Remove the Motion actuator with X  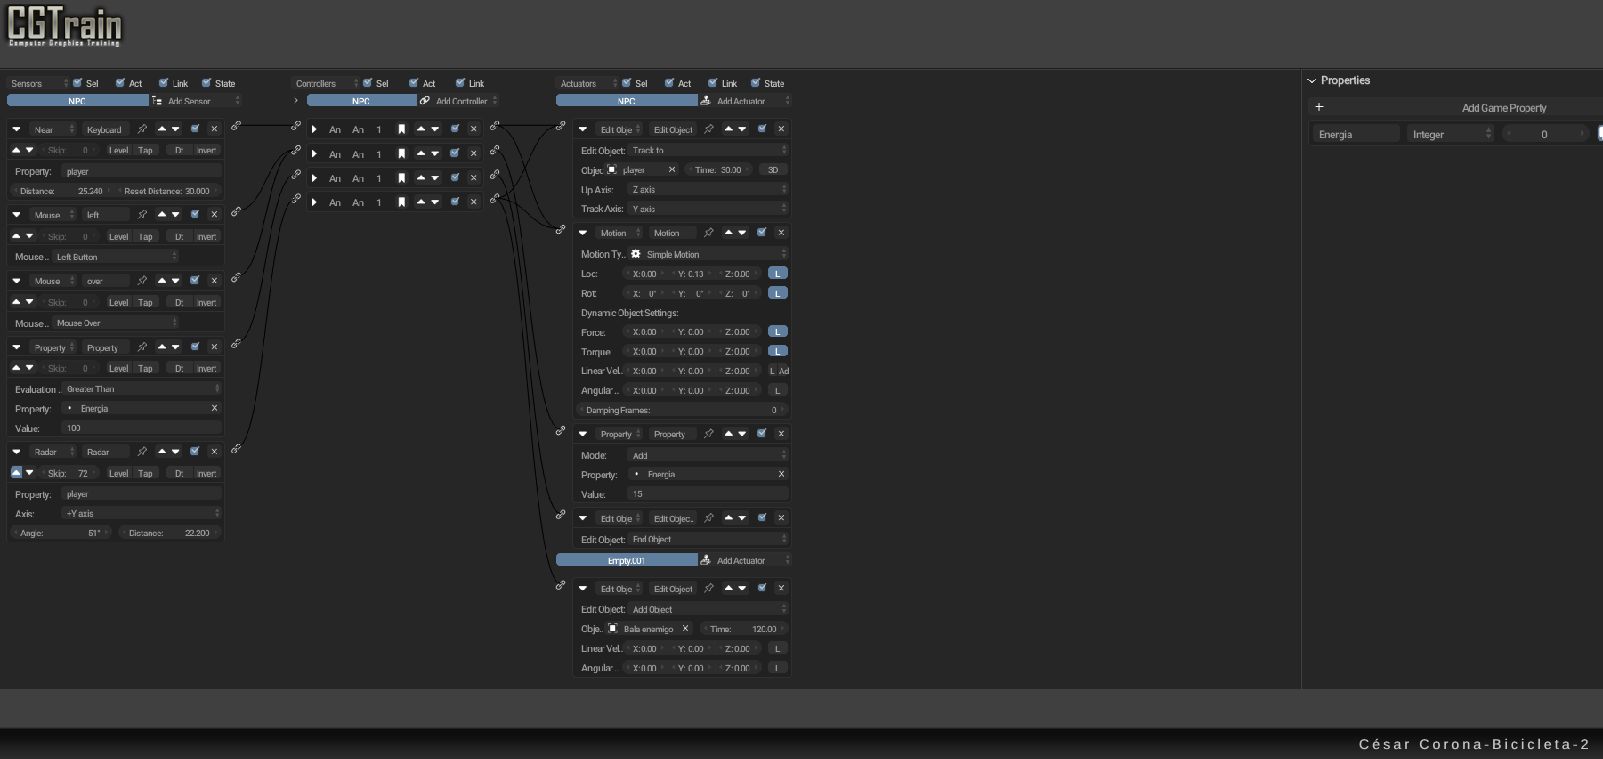coord(781,232)
